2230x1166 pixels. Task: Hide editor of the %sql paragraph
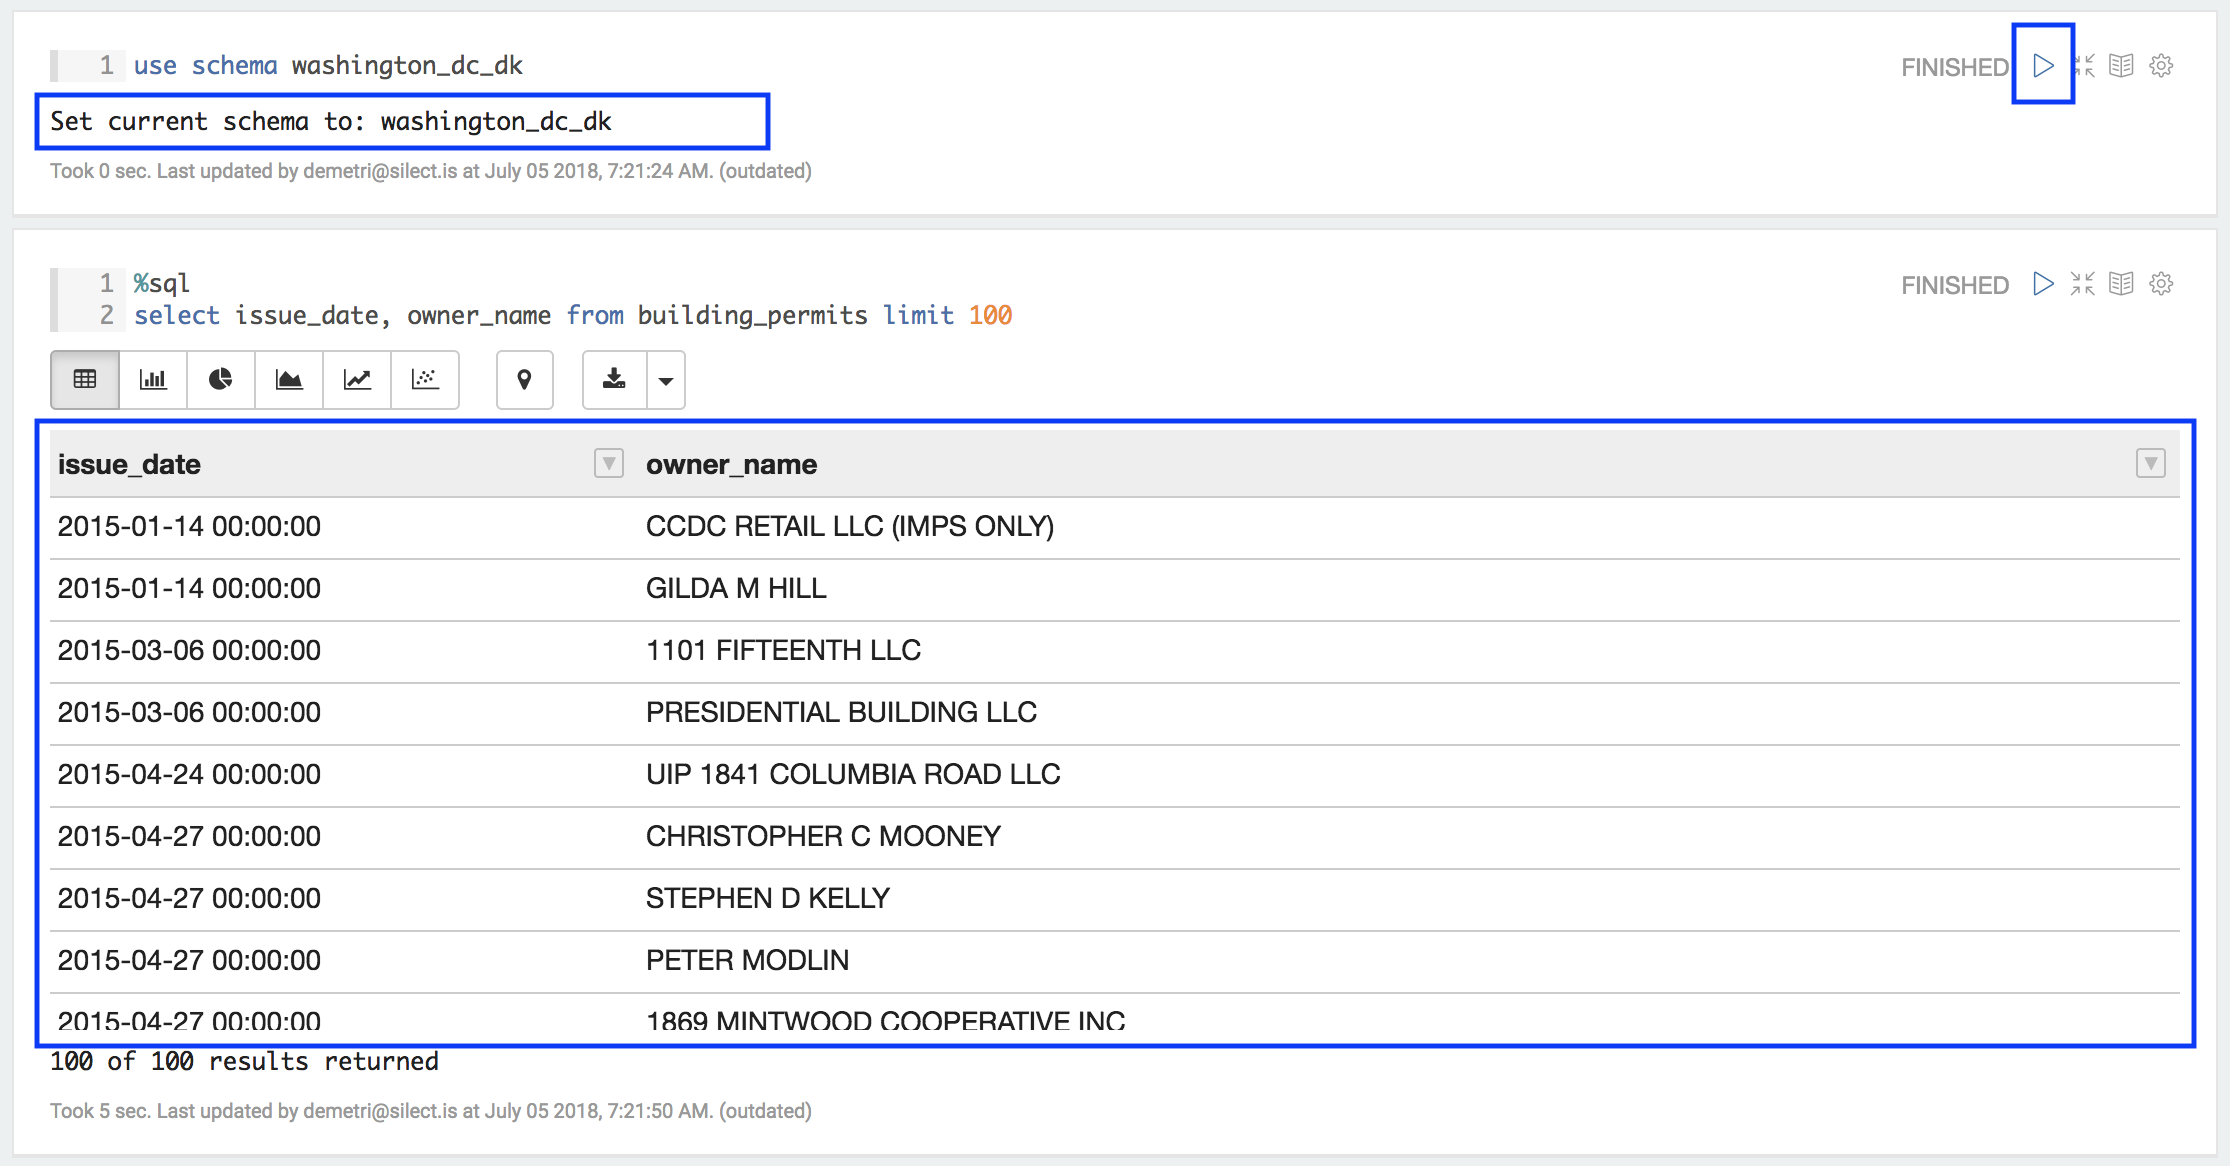[x=2083, y=284]
